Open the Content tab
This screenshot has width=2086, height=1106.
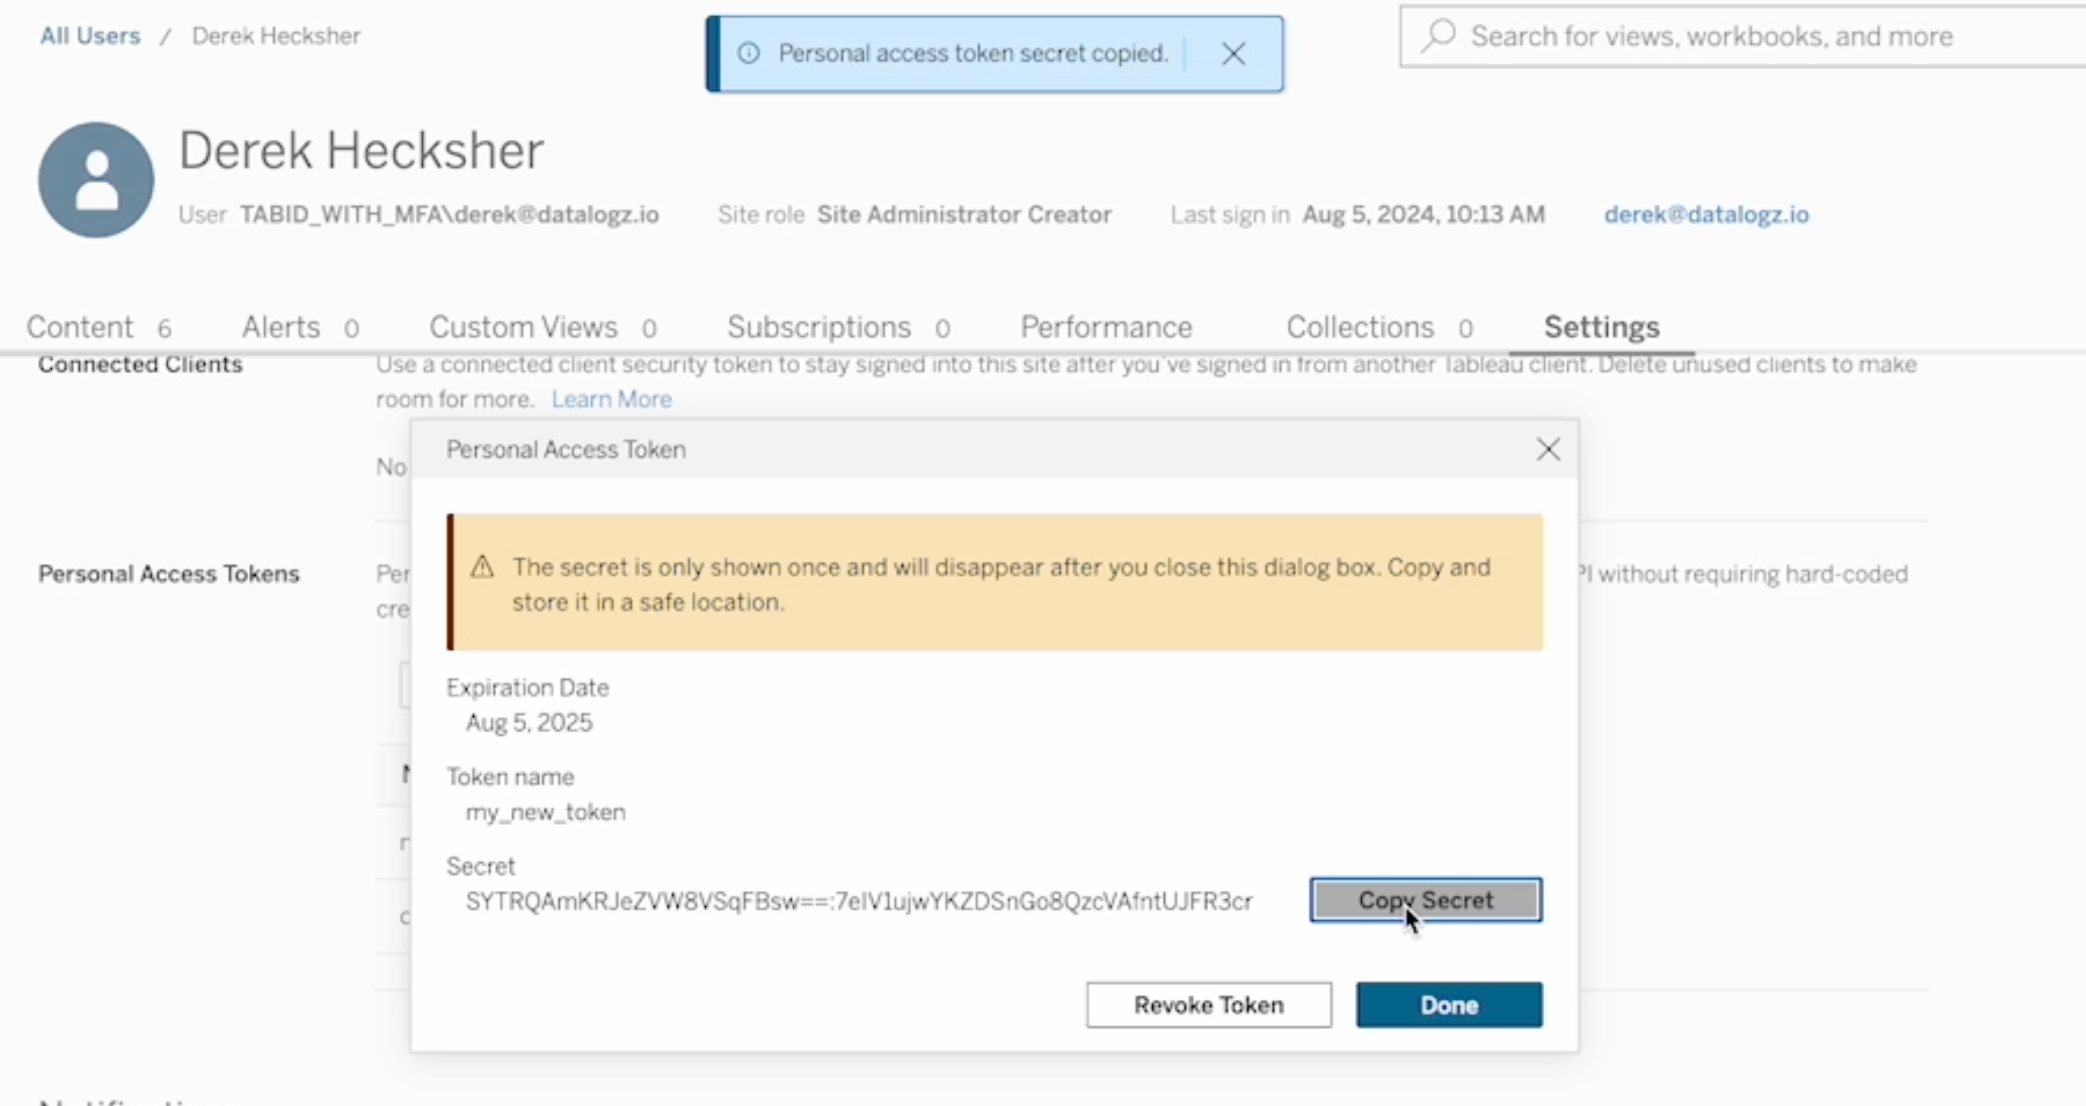80,328
